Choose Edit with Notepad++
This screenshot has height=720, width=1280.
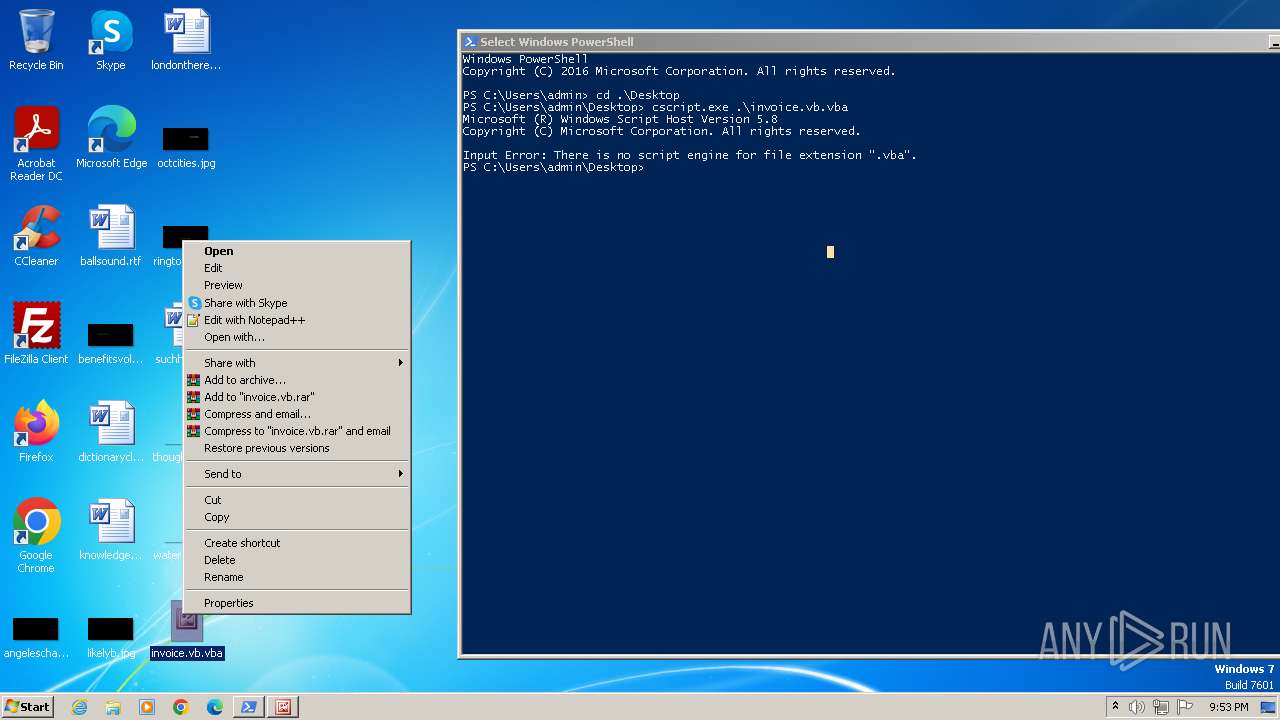[x=297, y=320]
